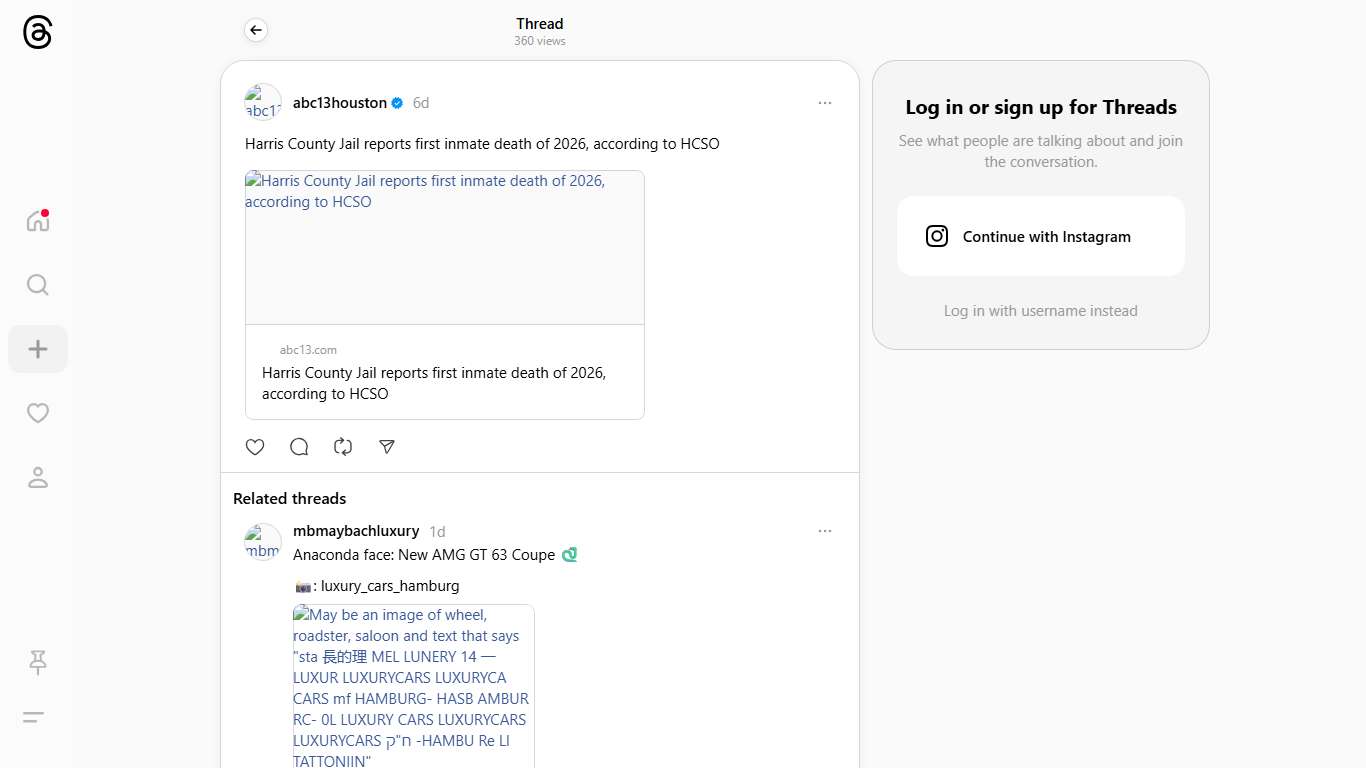Open the More menu at sidebar bottom
This screenshot has width=1366, height=768.
click(x=34, y=717)
